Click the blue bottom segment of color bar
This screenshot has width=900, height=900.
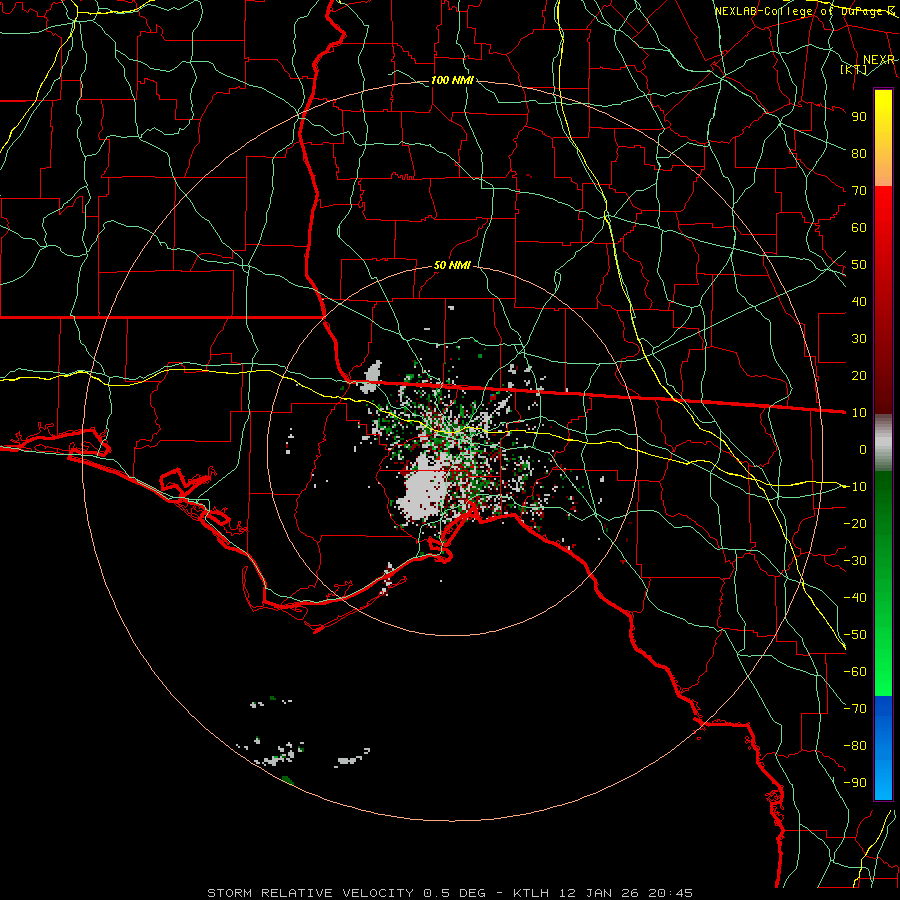tap(883, 747)
